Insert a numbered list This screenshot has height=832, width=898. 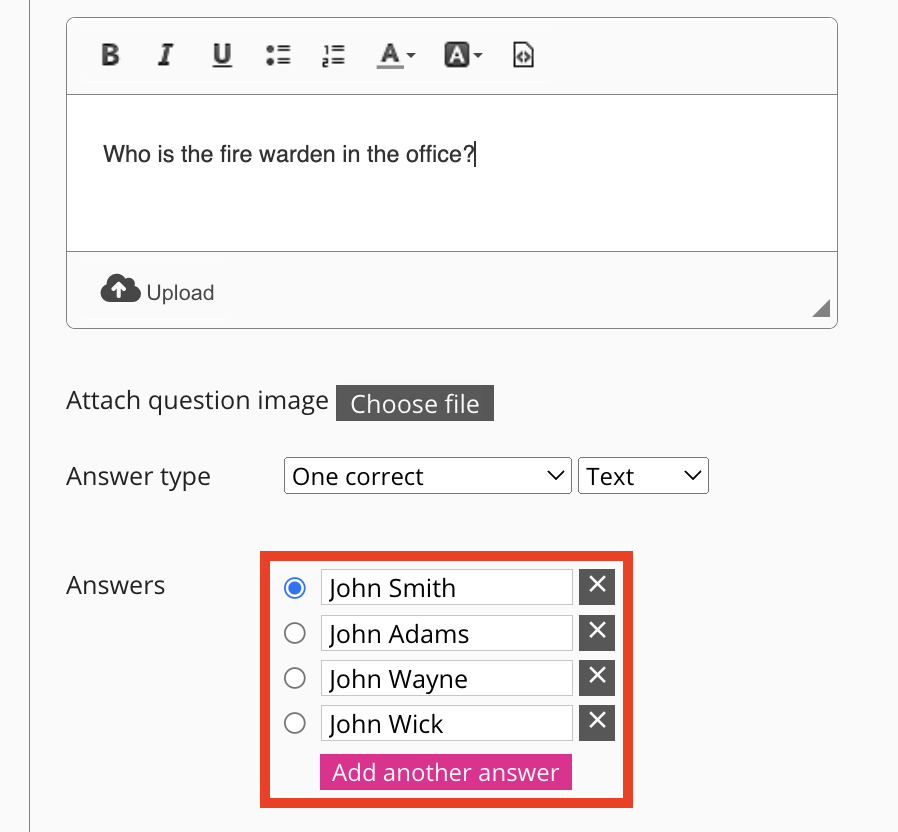333,55
